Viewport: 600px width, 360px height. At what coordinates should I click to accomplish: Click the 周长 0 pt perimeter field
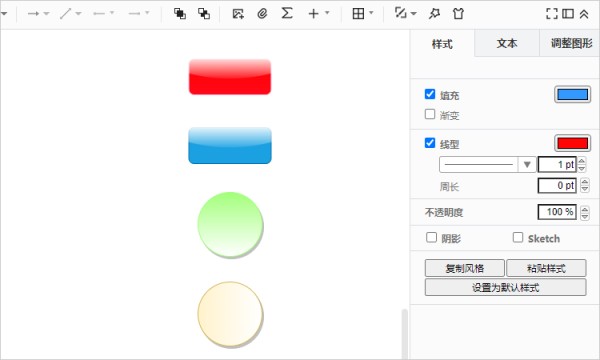pyautogui.click(x=557, y=186)
